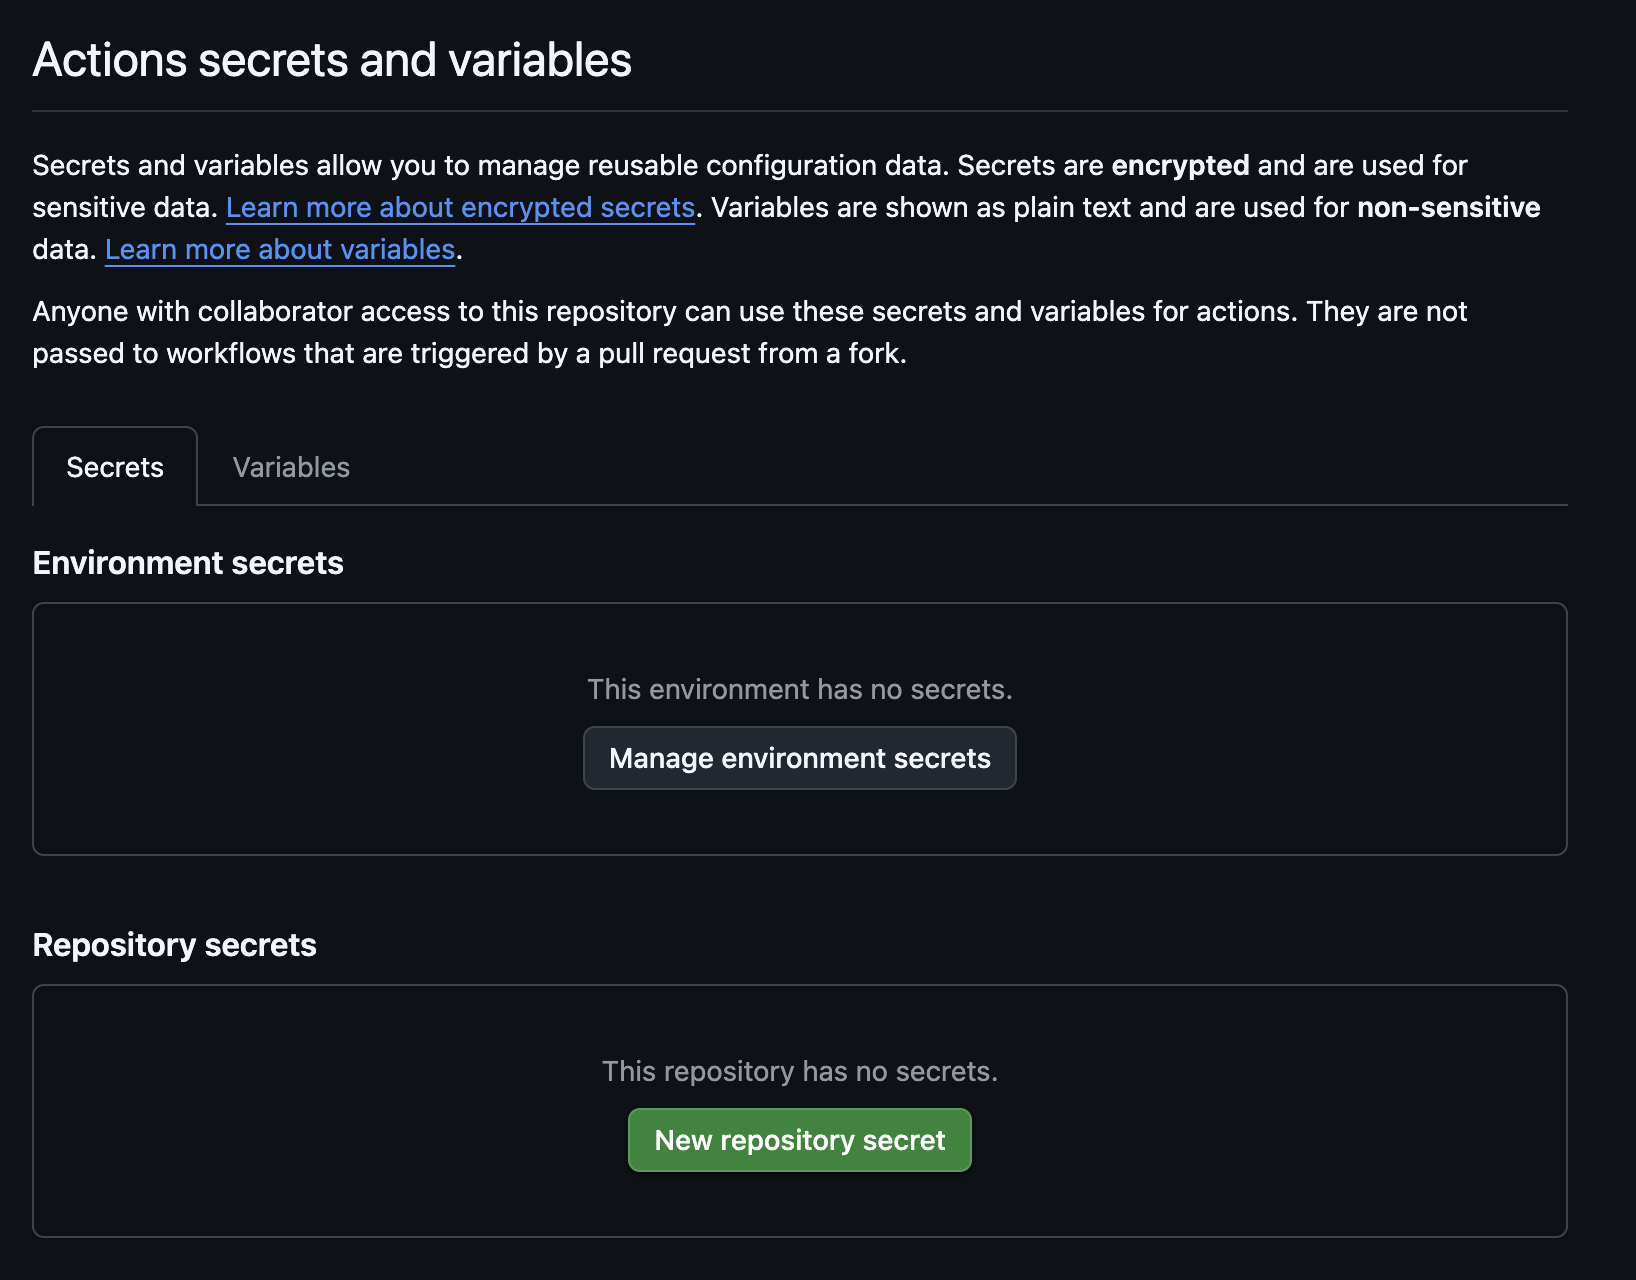Click Learn more about encrypted secrets link
Viewport: 1636px width, 1280px height.
pyautogui.click(x=461, y=207)
